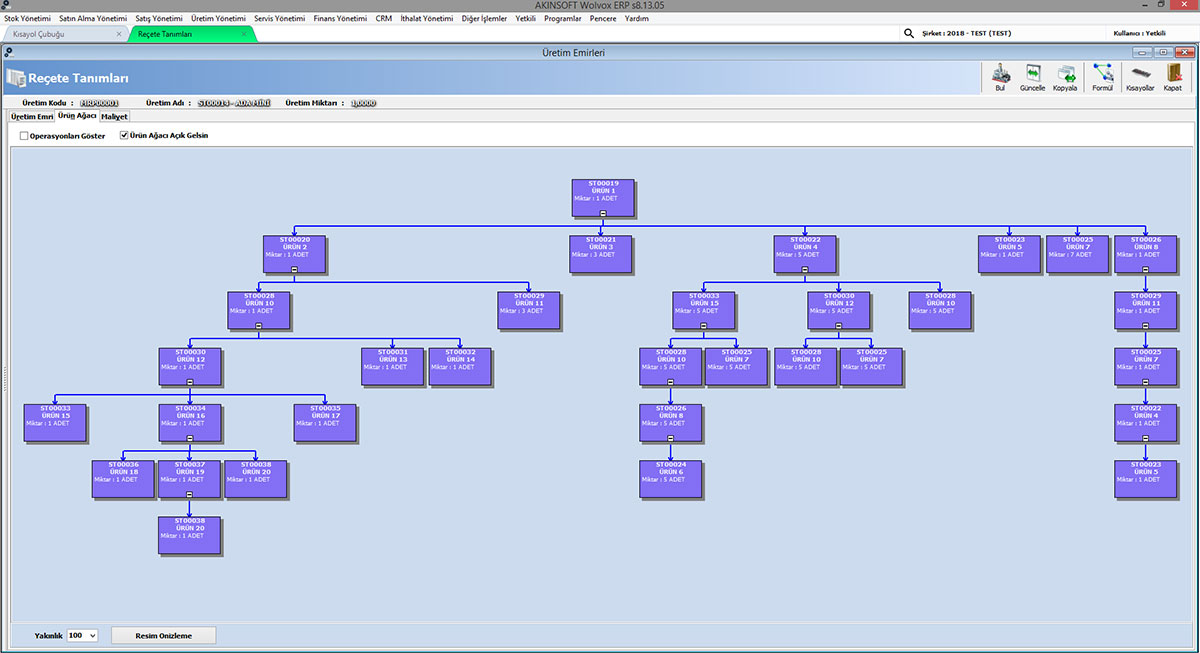The image size is (1200, 653).
Task: Click the small icon left of Üretim Emirleri bar
Action: tap(8, 50)
